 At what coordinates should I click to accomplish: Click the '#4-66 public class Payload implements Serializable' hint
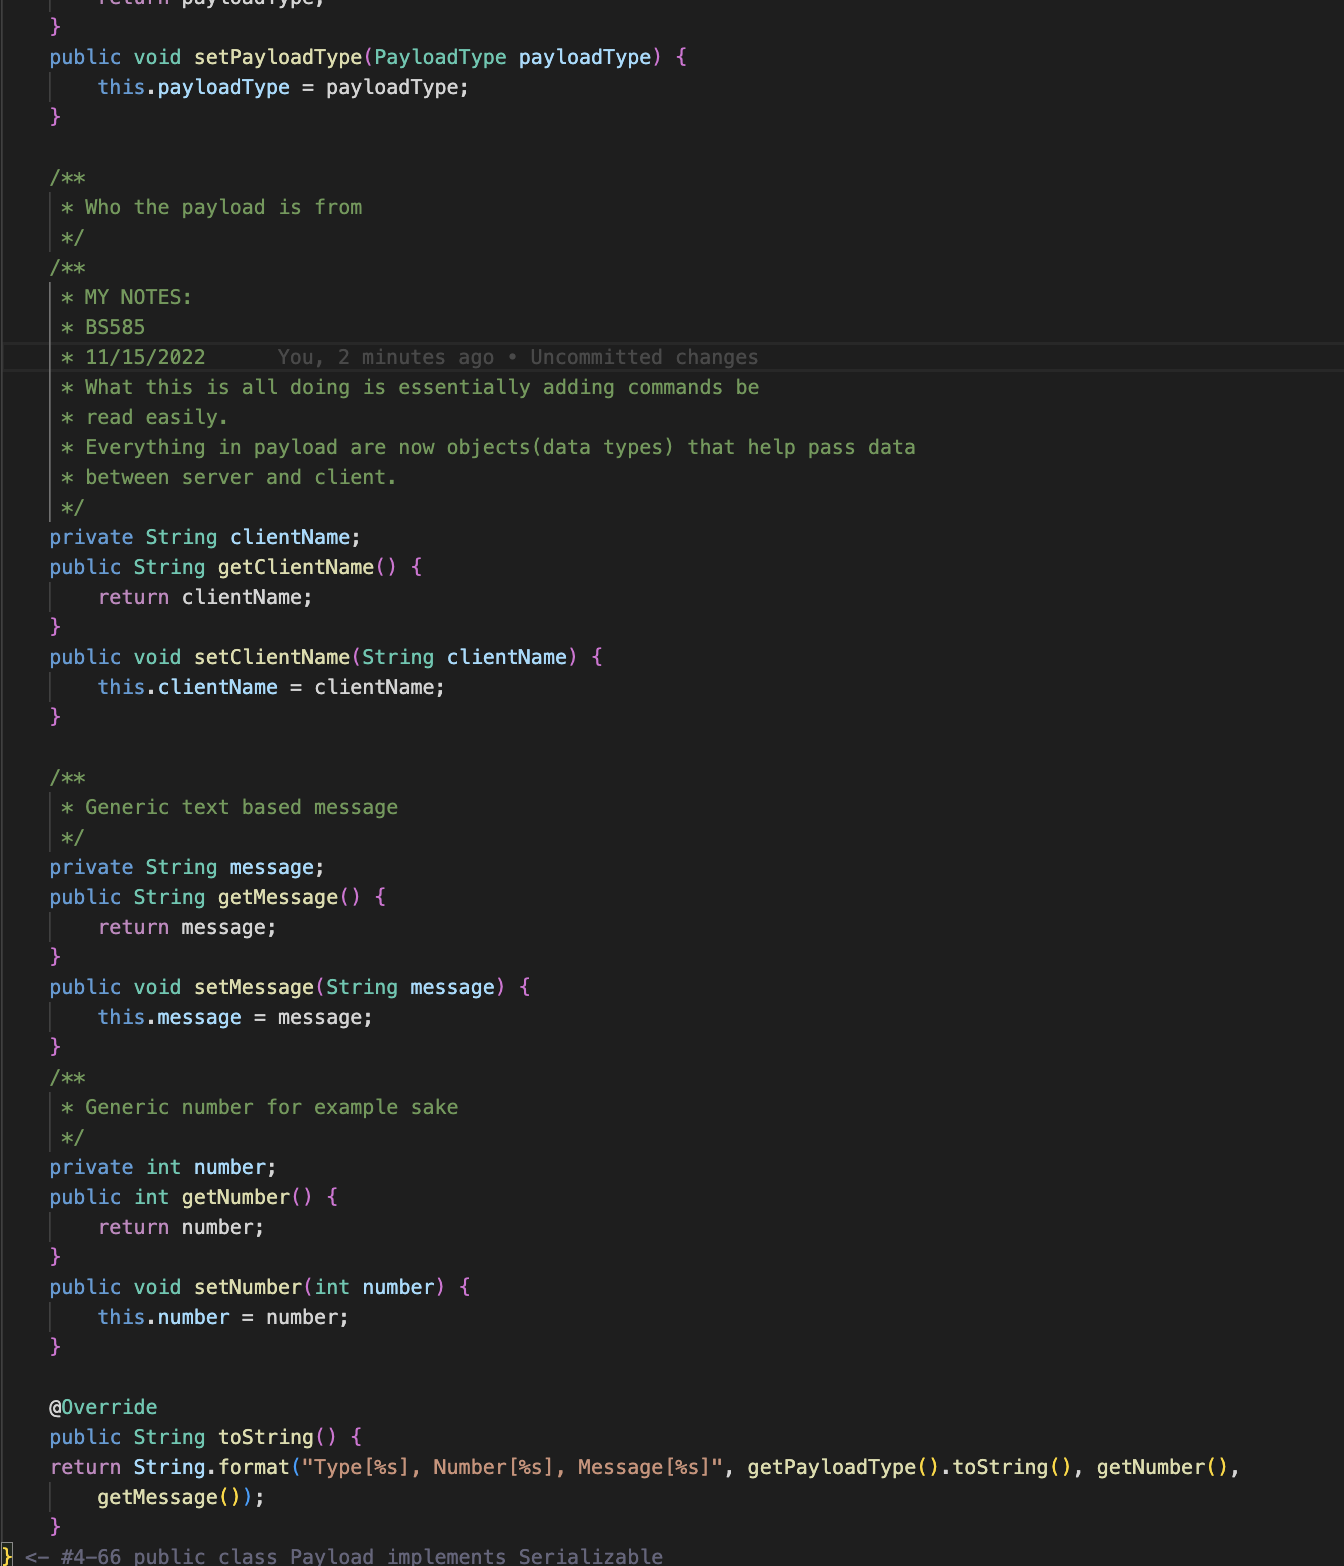(x=362, y=1556)
